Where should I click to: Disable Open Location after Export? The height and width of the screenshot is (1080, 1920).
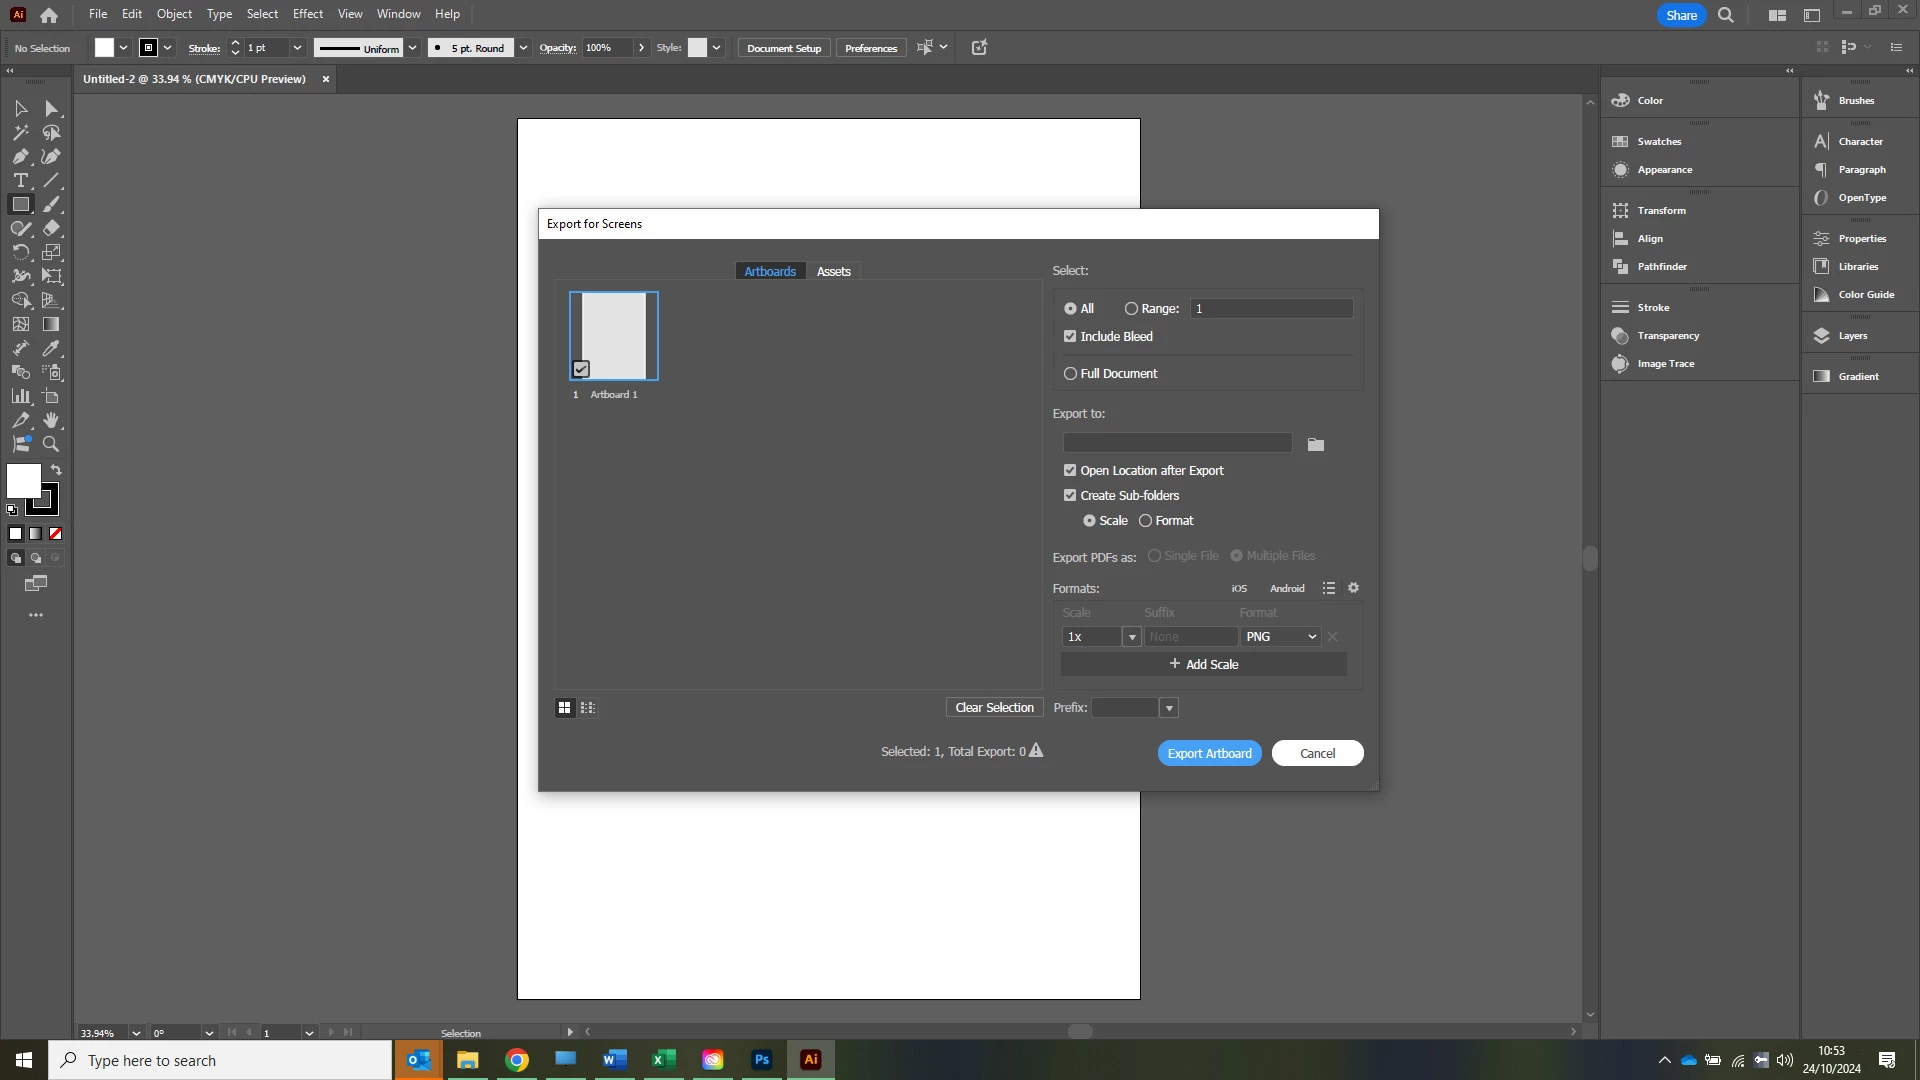click(x=1070, y=471)
